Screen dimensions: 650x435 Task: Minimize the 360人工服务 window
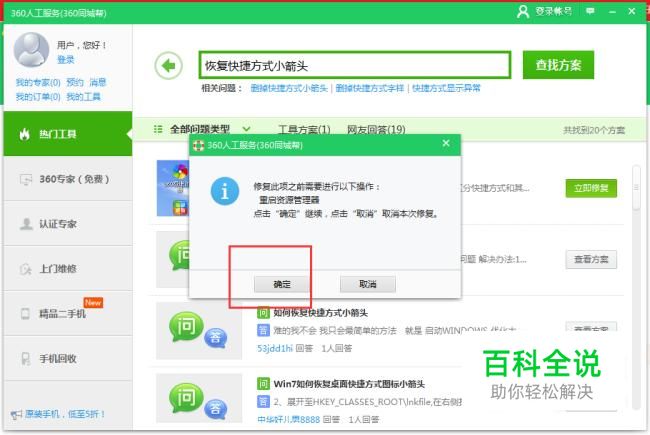[612, 12]
